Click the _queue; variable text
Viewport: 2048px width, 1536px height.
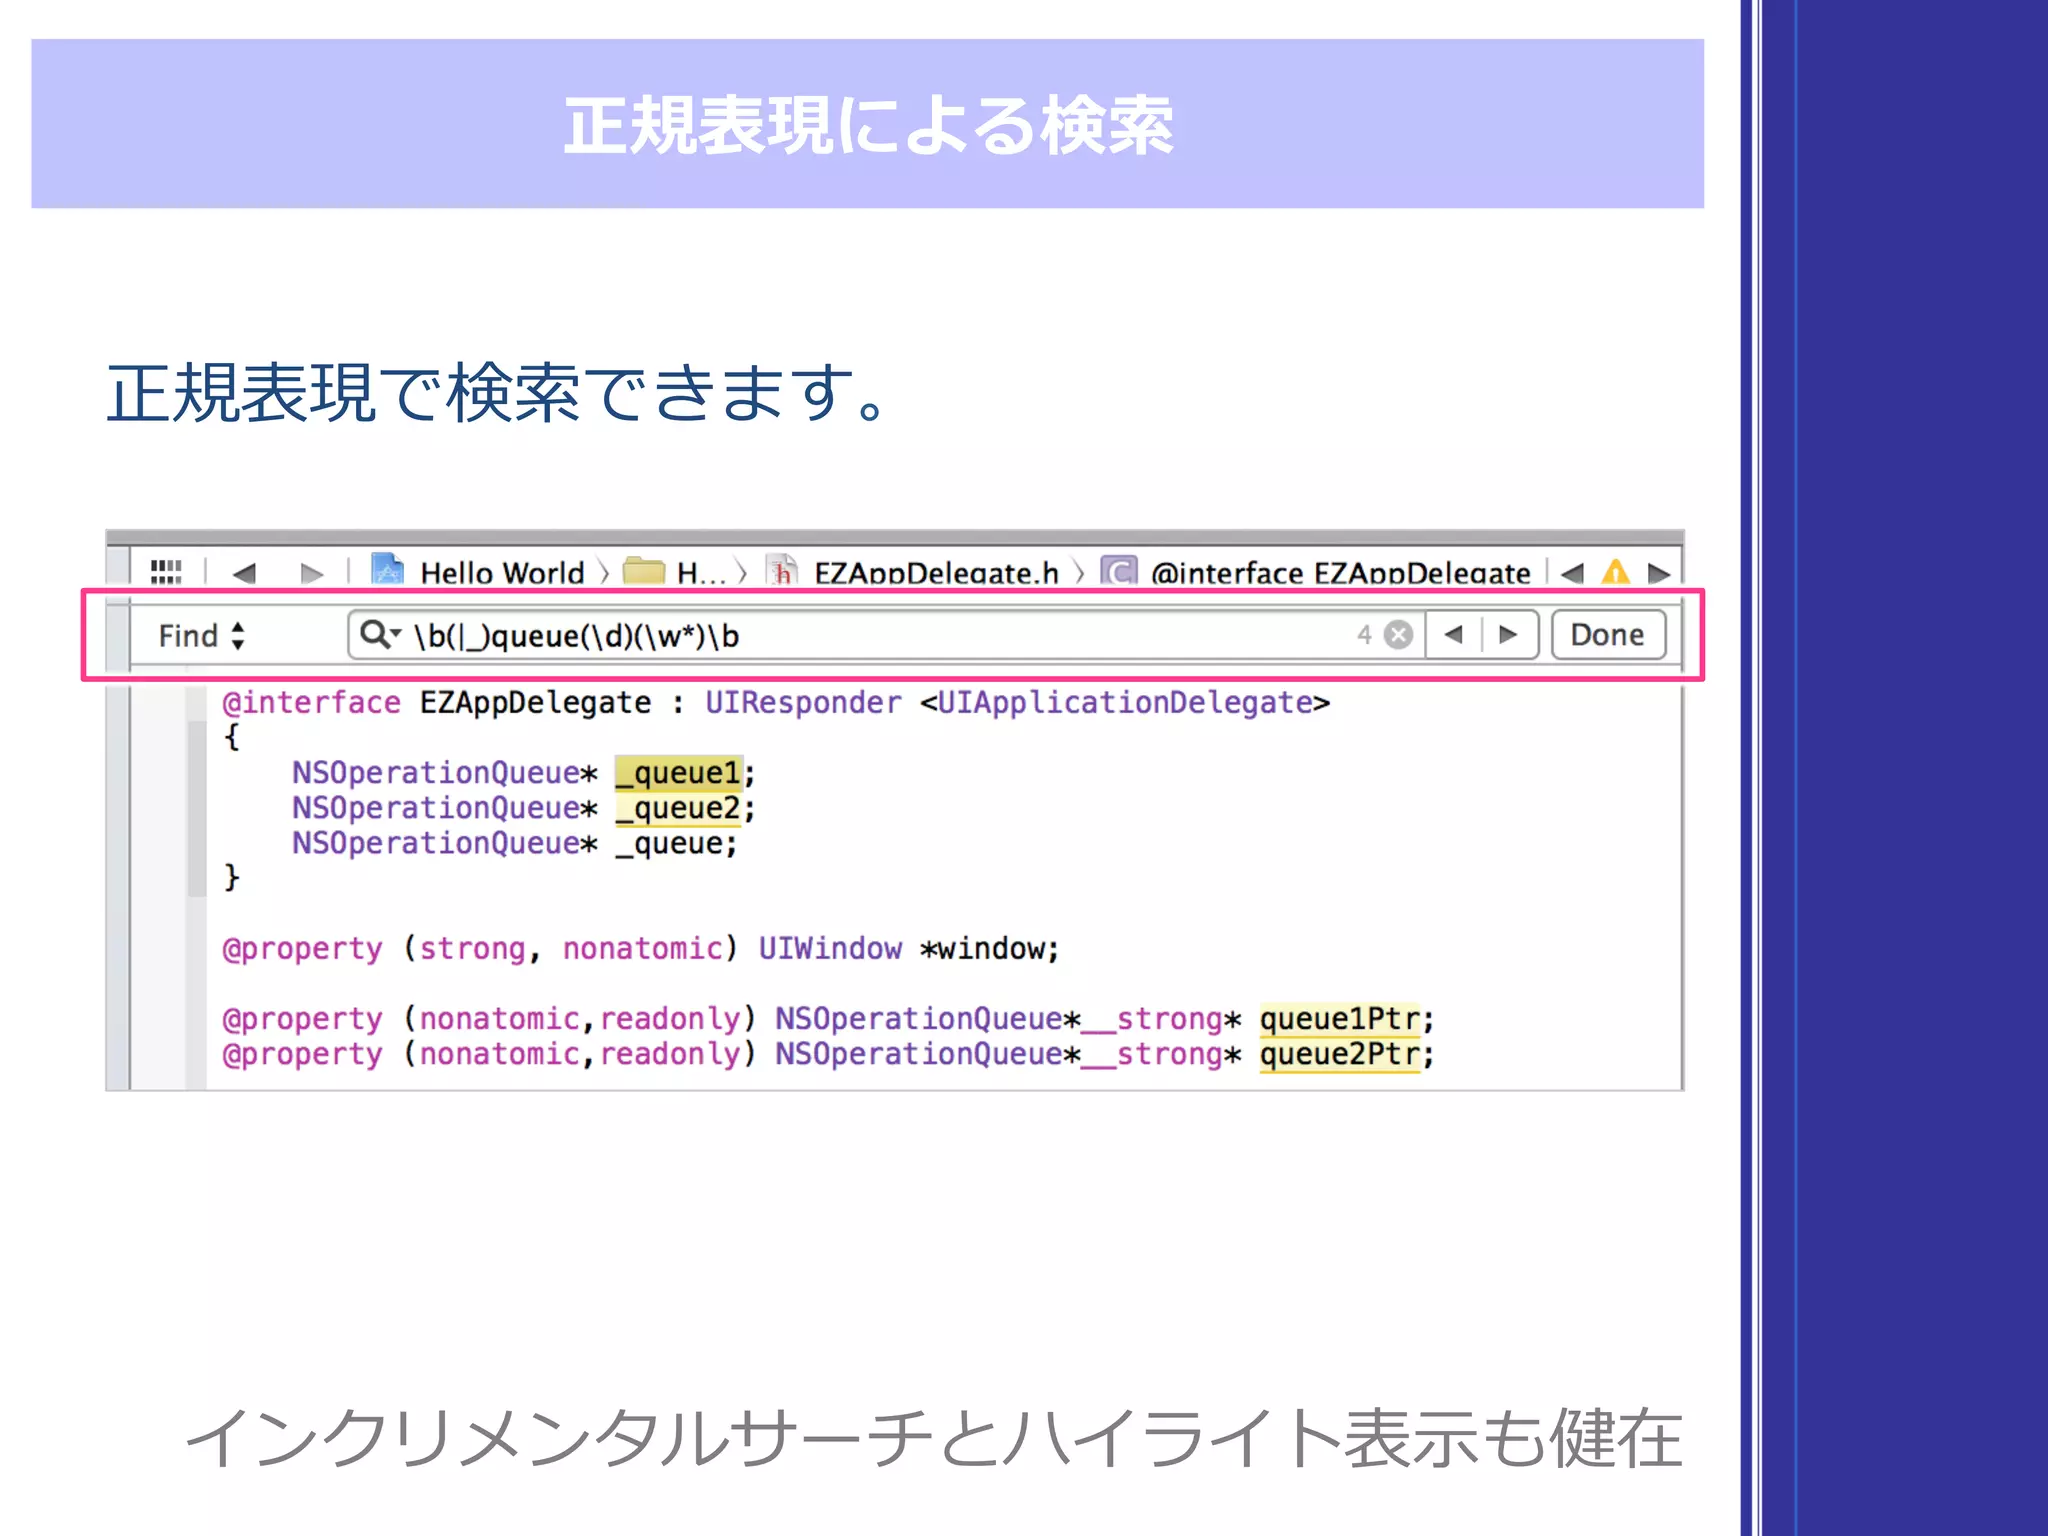click(x=676, y=844)
